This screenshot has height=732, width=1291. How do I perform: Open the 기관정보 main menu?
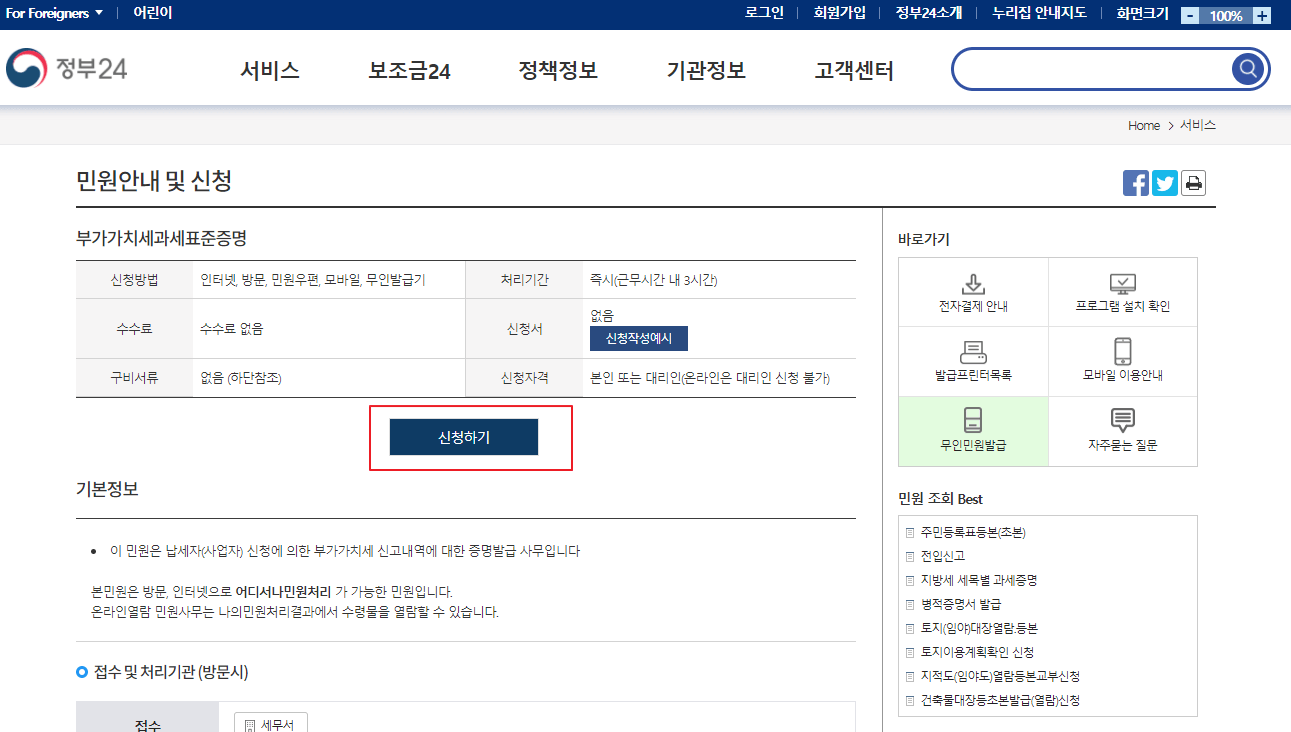pyautogui.click(x=706, y=70)
